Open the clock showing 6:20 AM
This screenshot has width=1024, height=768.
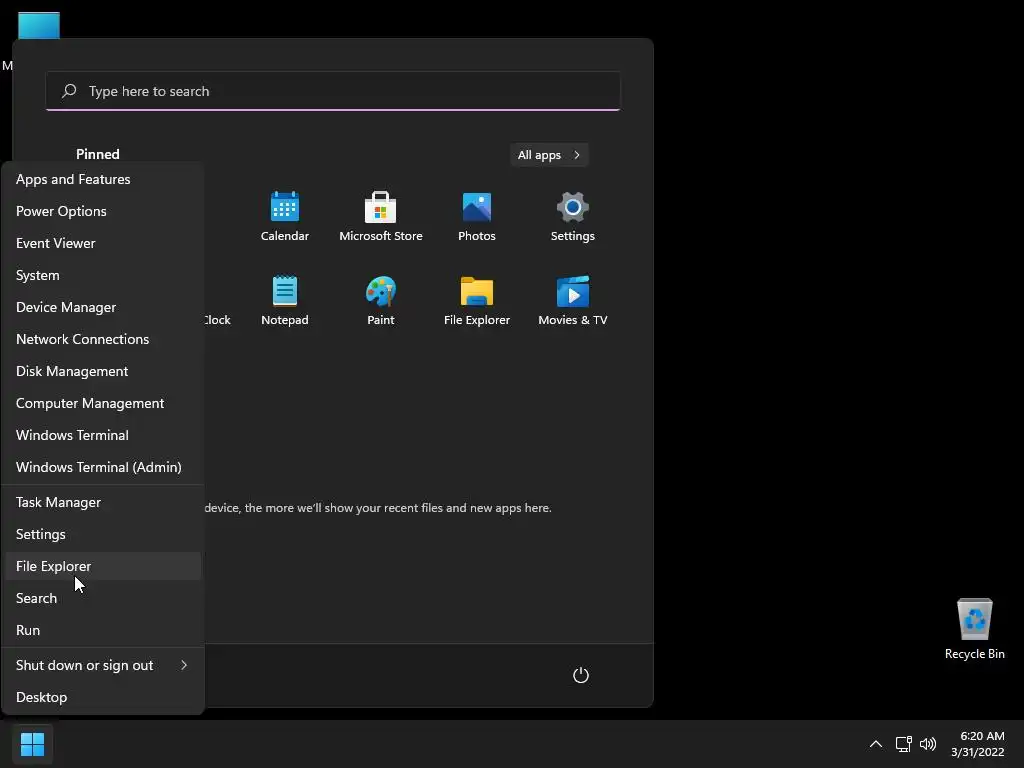pos(977,744)
